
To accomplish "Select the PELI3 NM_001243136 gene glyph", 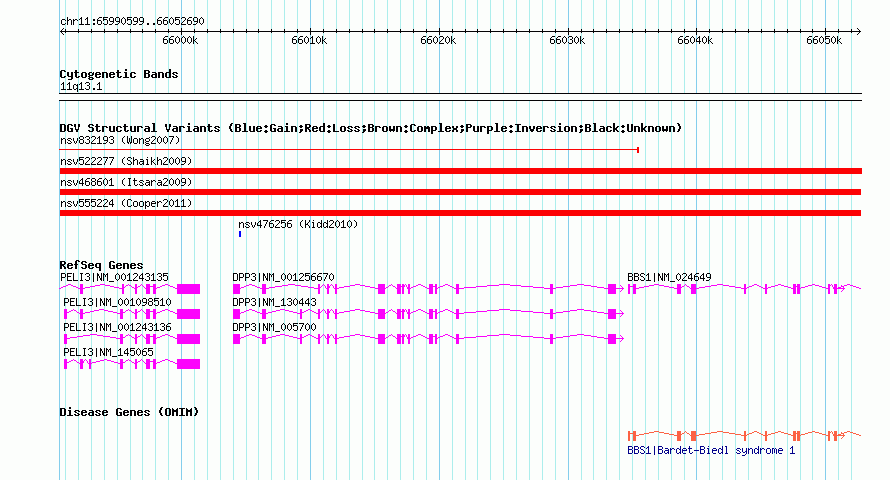I will [x=132, y=339].
